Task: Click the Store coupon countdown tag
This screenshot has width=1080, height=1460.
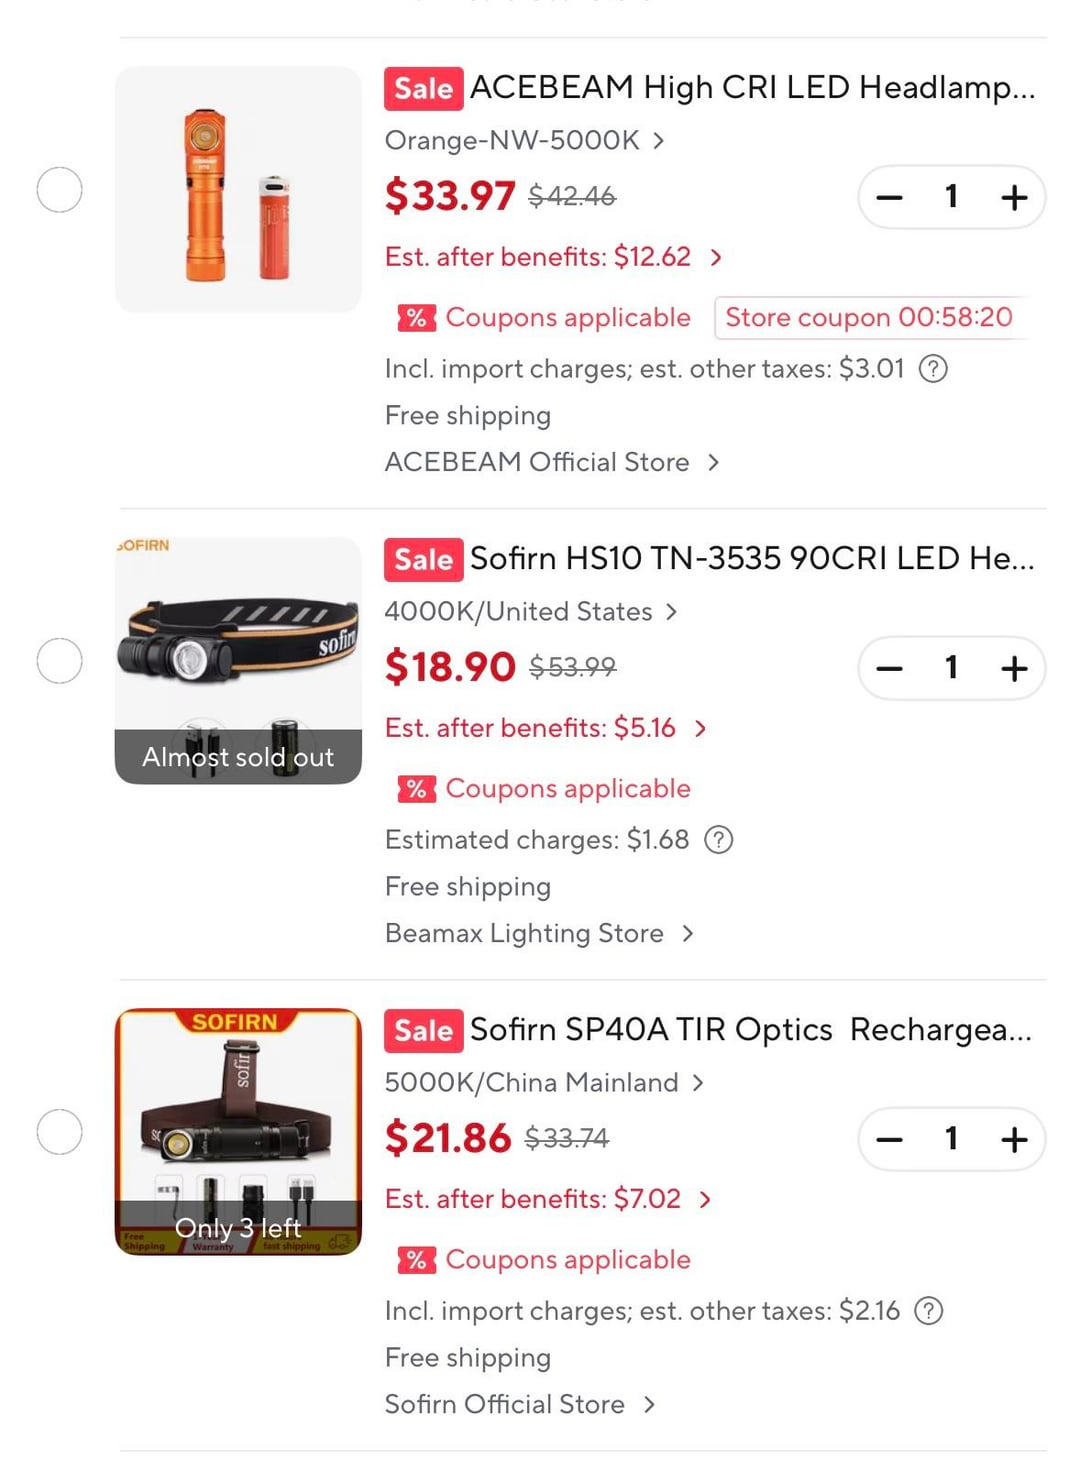Action: tap(868, 318)
